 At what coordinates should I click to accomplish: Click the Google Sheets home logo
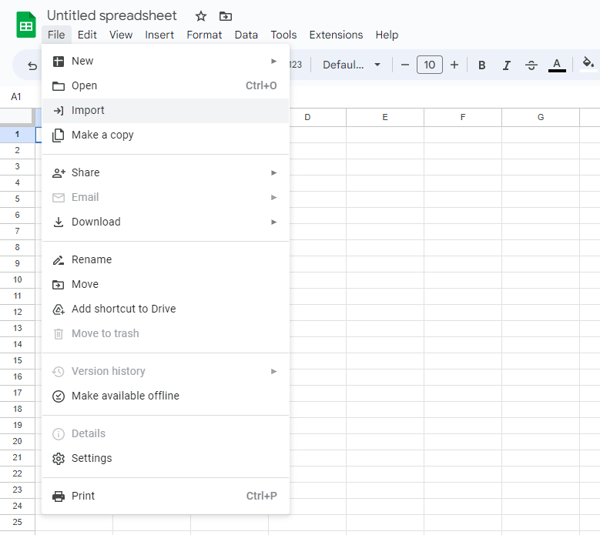click(26, 24)
